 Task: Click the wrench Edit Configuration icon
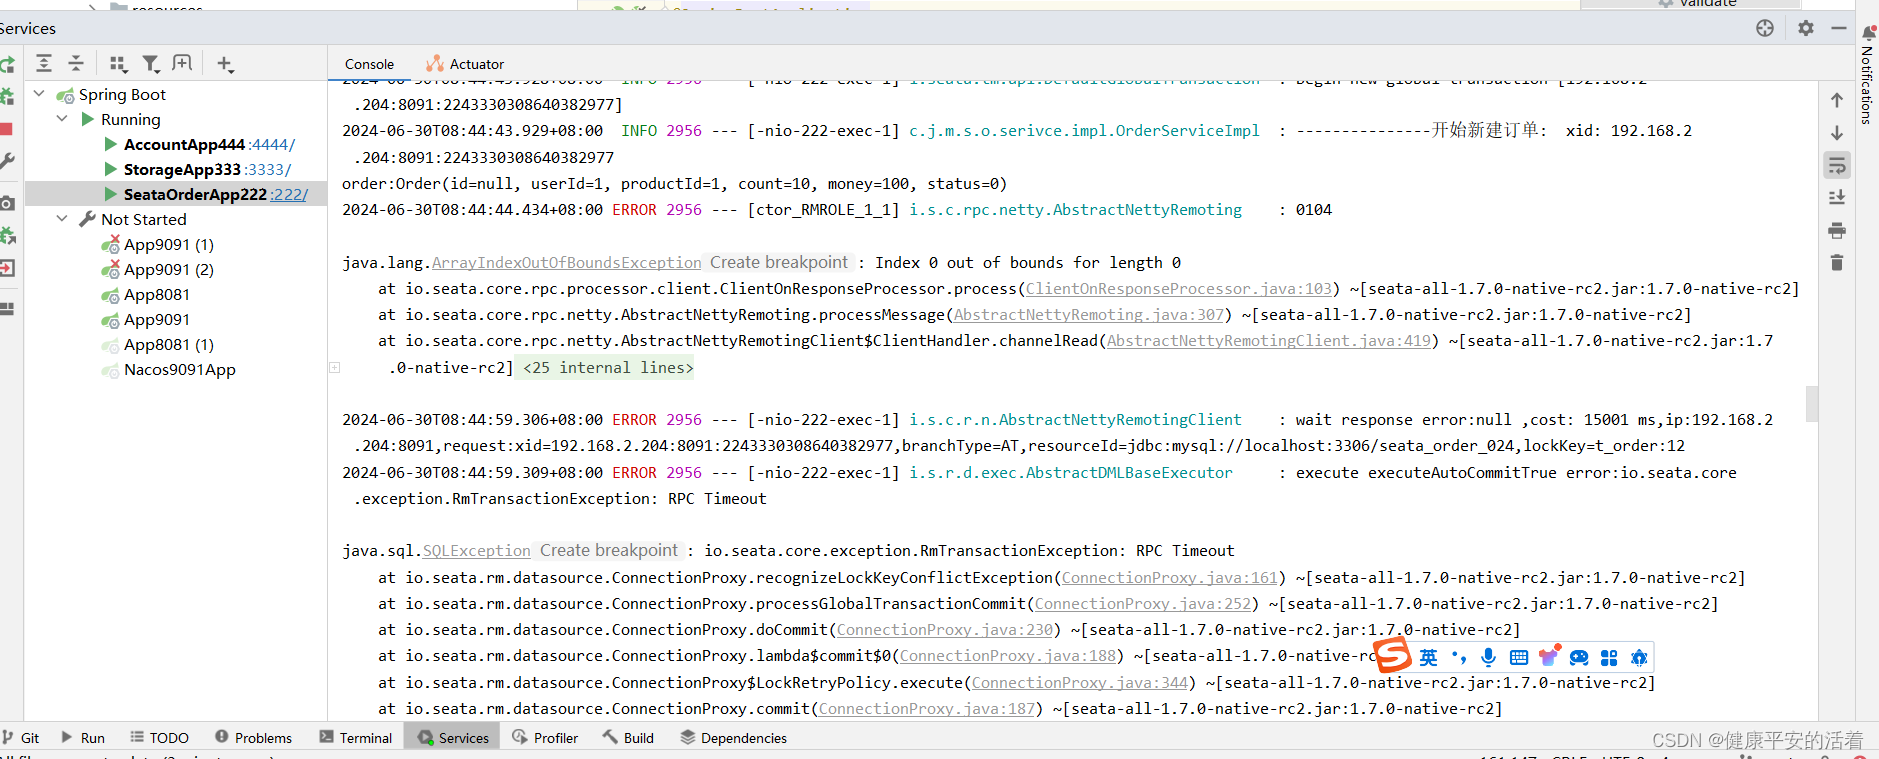pyautogui.click(x=7, y=161)
